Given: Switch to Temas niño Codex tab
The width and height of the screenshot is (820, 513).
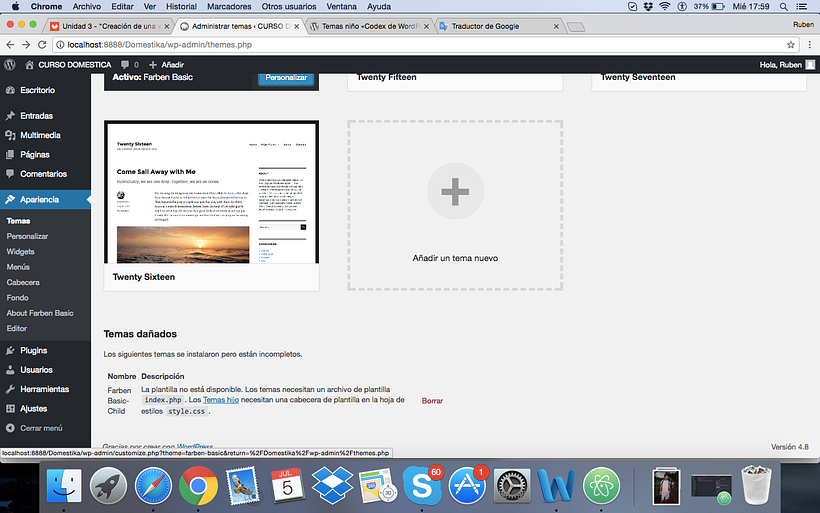Looking at the screenshot, I should pyautogui.click(x=369, y=26).
